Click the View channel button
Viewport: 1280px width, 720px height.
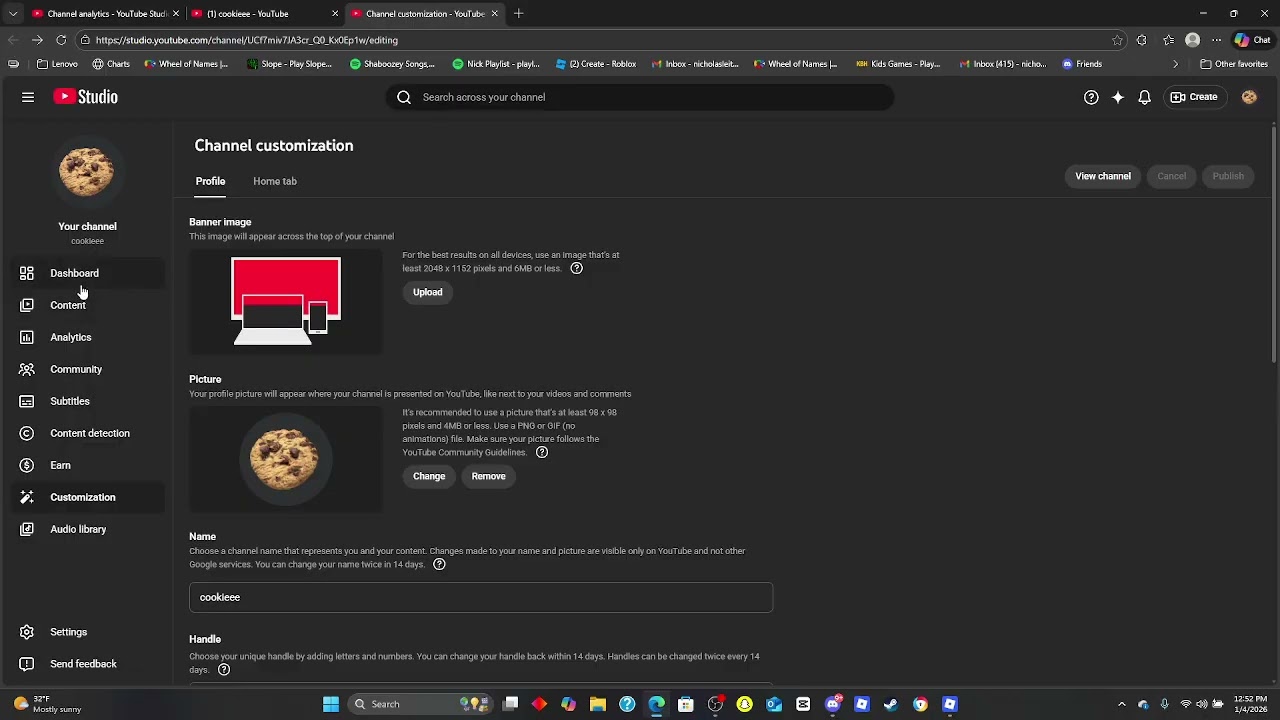tap(1103, 176)
